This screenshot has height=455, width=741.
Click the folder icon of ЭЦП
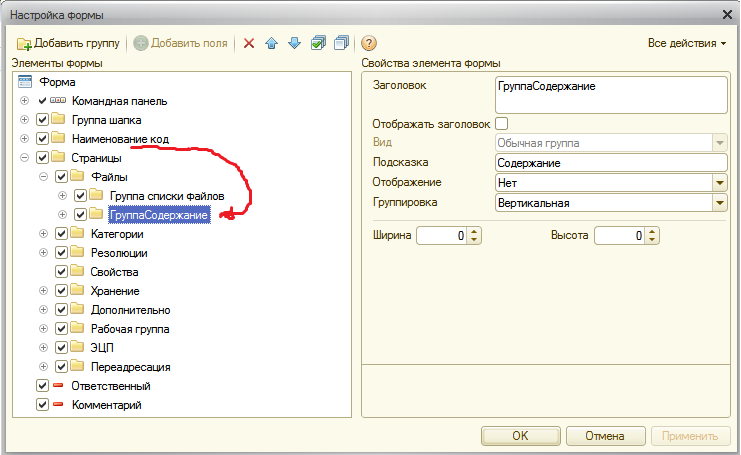77,347
